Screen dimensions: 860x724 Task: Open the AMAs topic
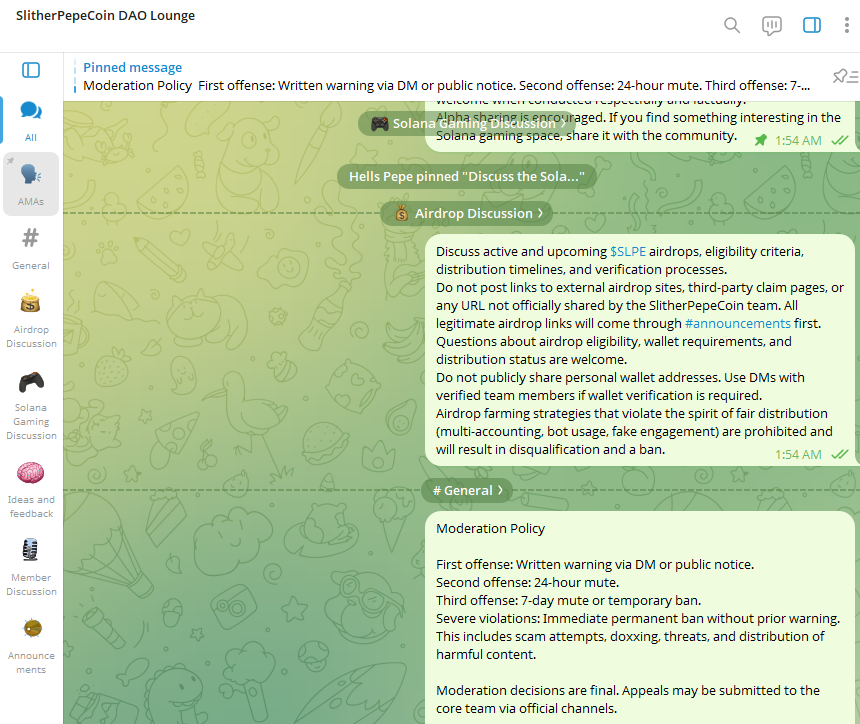(31, 184)
